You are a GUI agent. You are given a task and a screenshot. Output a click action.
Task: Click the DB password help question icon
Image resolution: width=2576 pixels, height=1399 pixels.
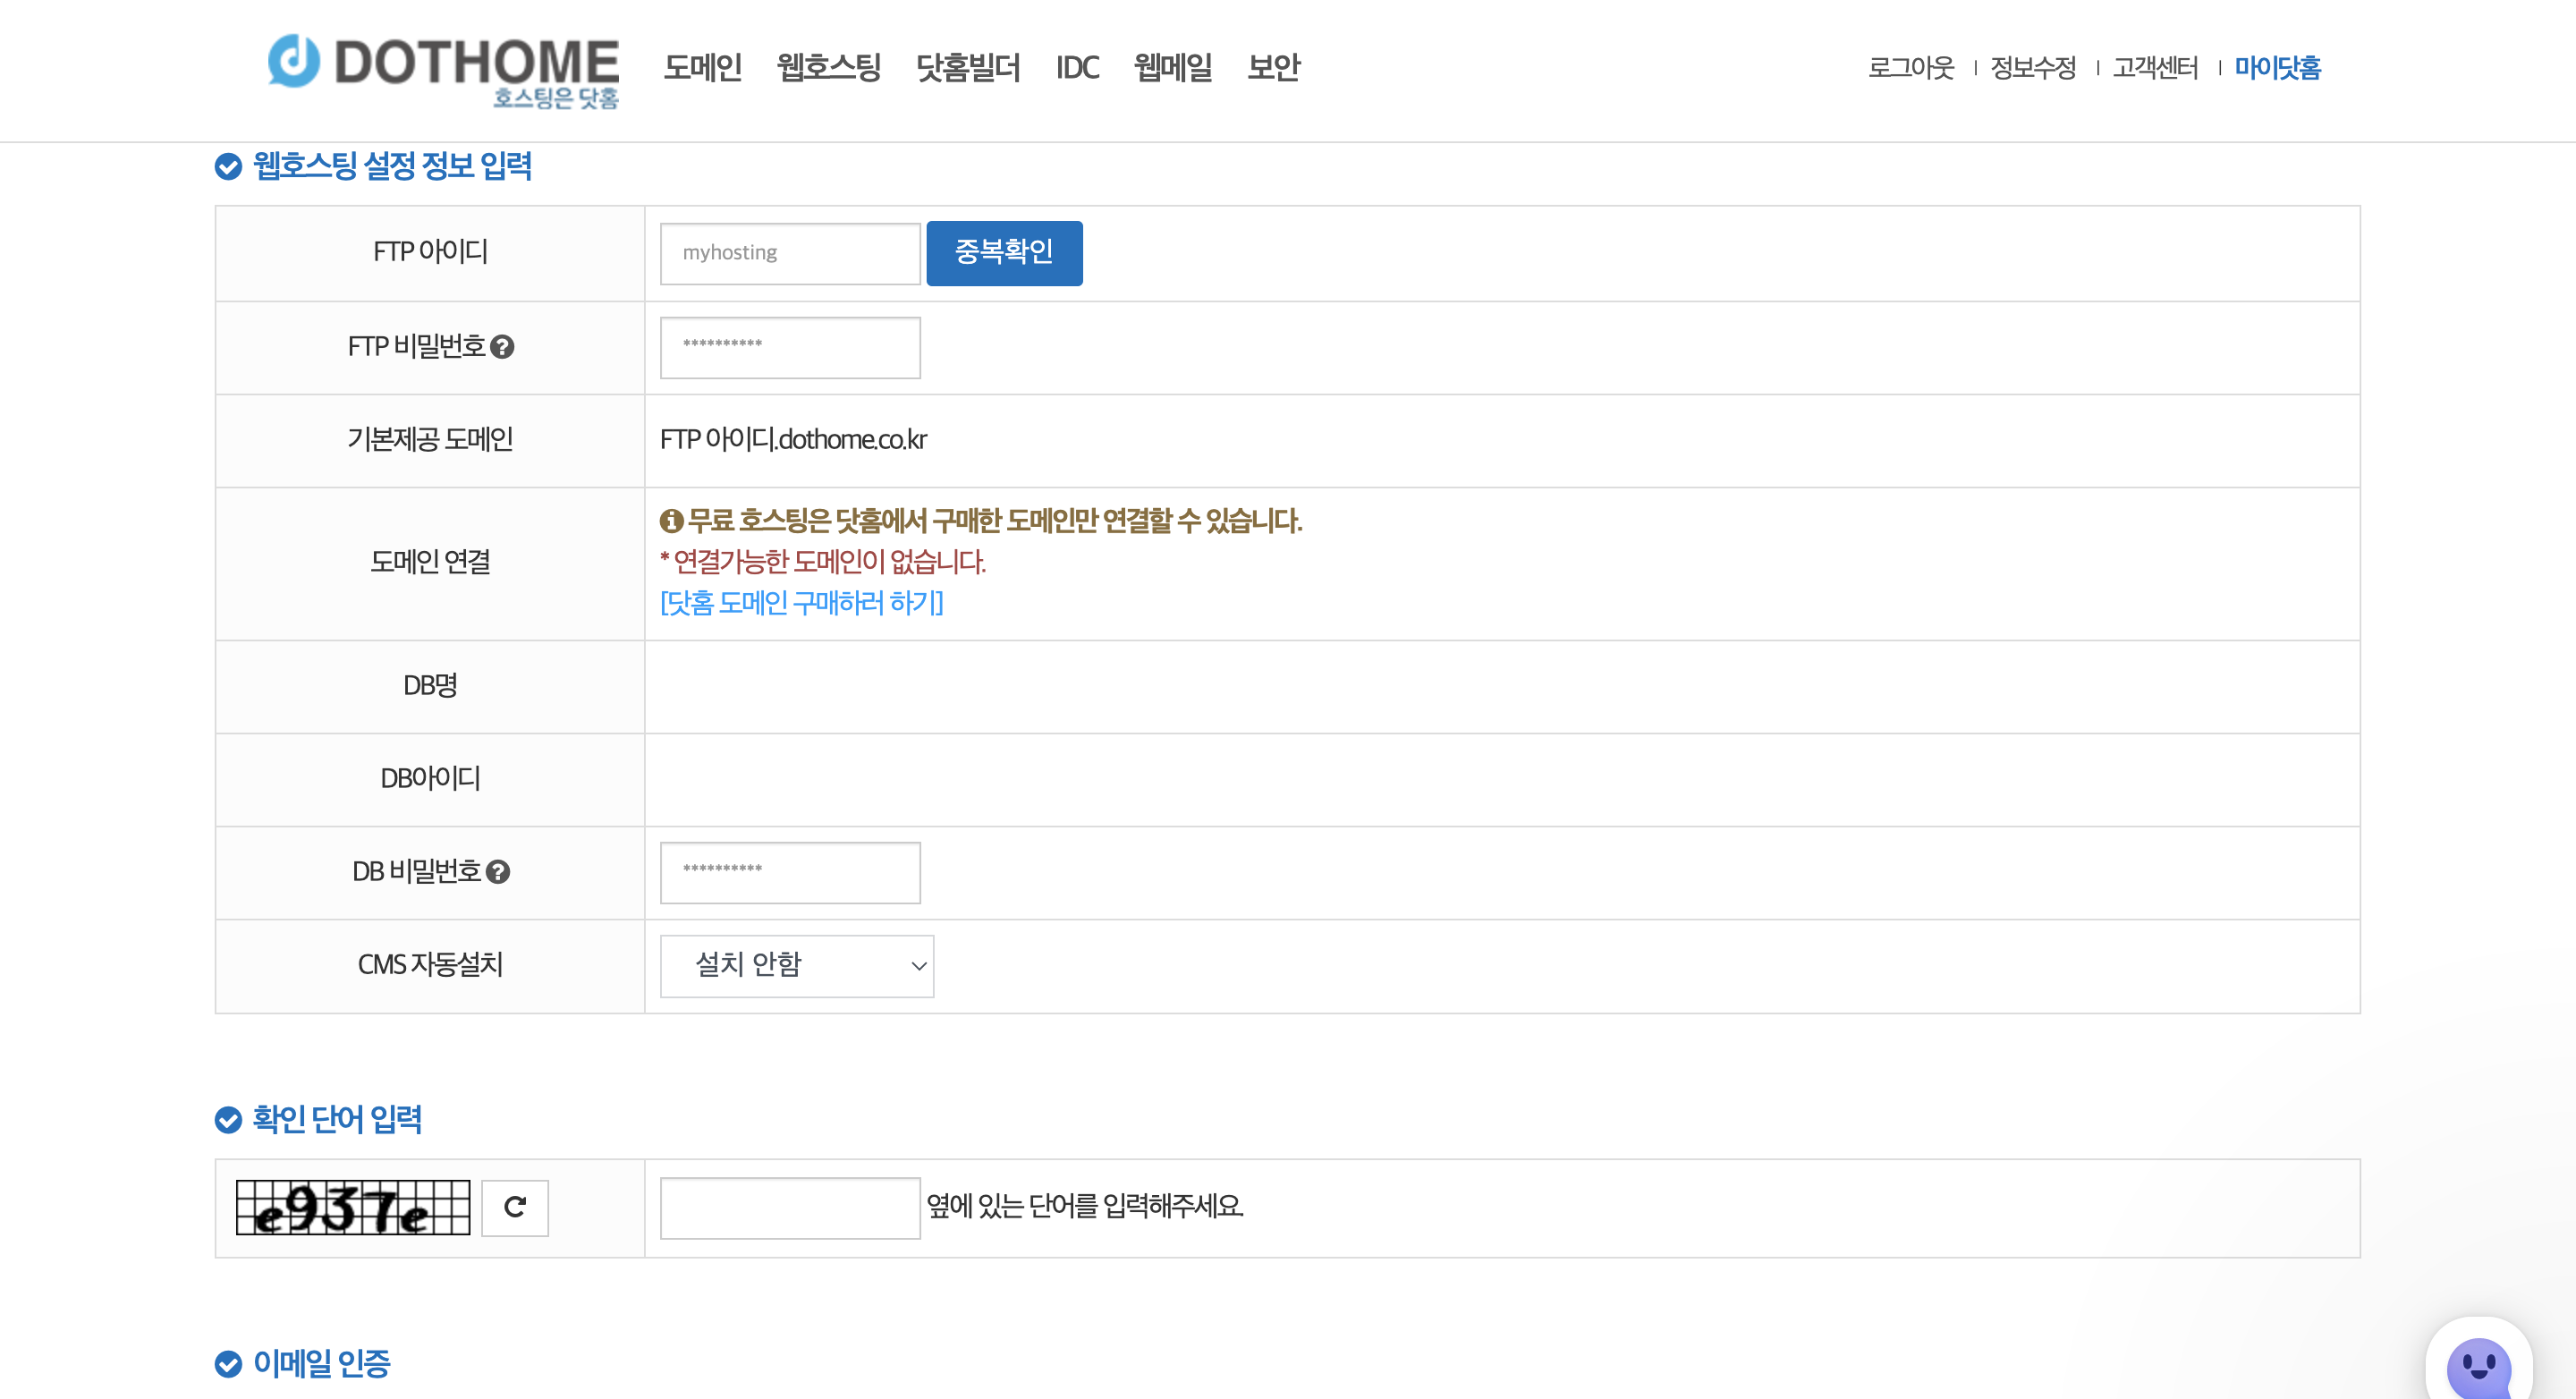[x=498, y=872]
